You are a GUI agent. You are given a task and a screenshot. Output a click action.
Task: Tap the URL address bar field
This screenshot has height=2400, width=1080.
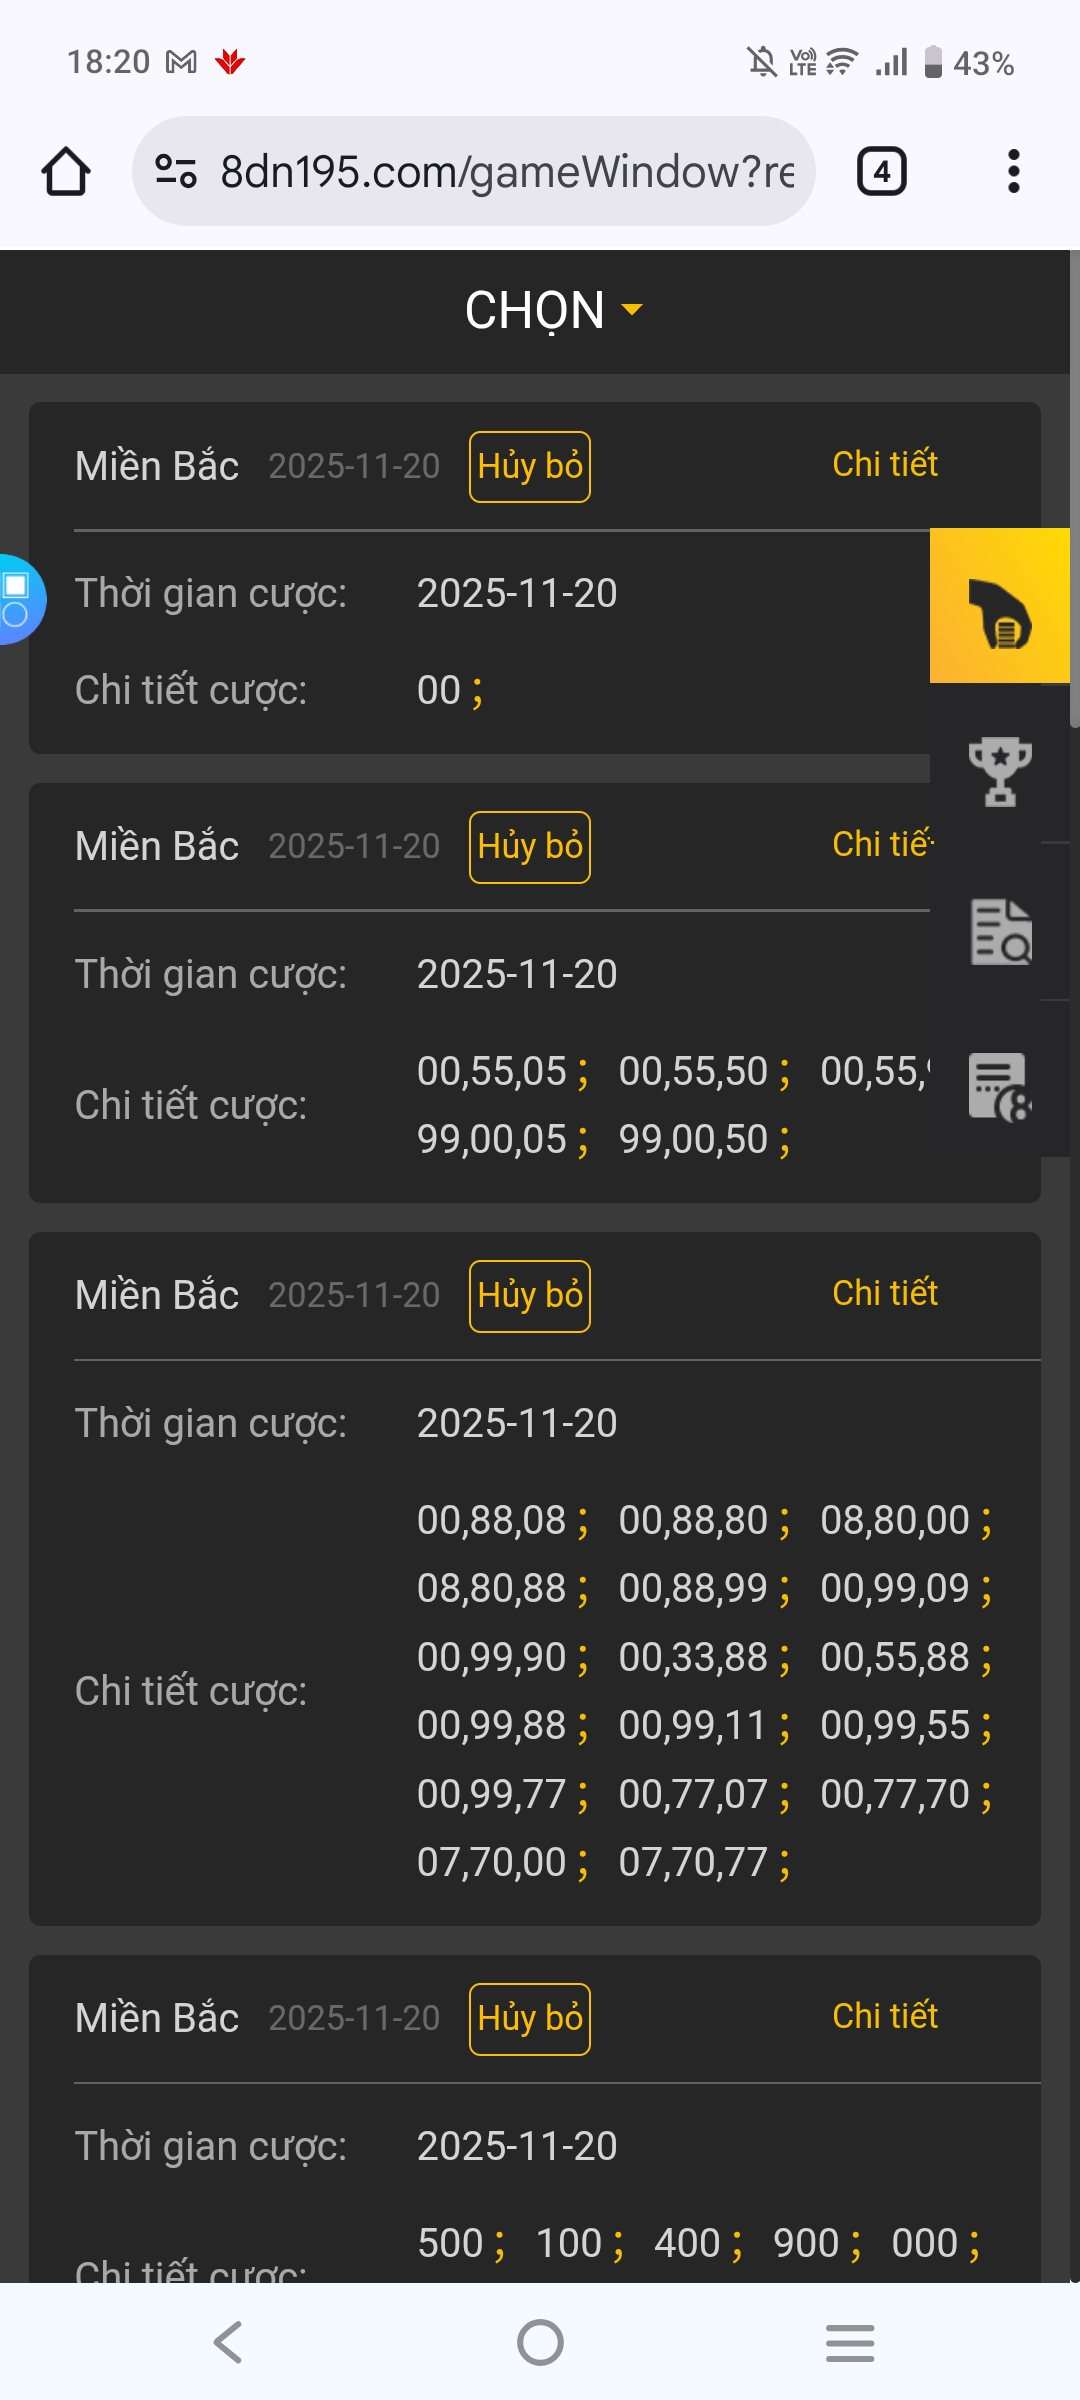[474, 171]
